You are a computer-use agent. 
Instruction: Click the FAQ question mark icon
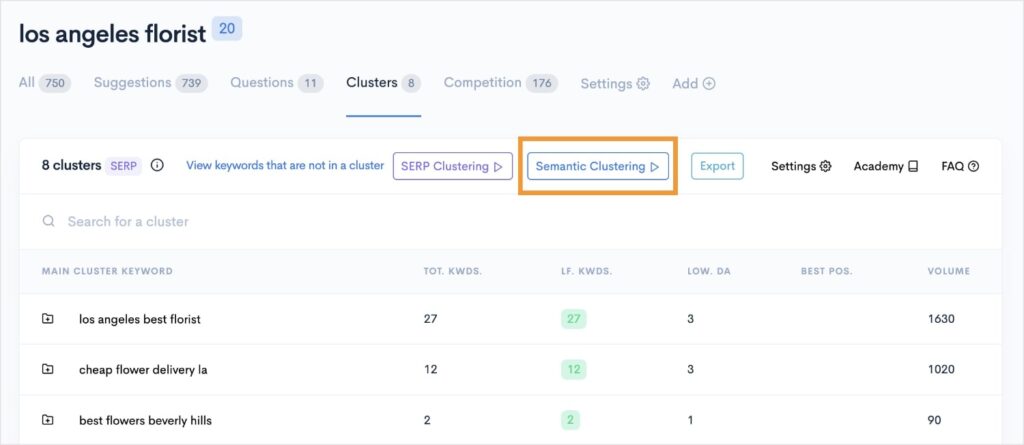pyautogui.click(x=974, y=166)
